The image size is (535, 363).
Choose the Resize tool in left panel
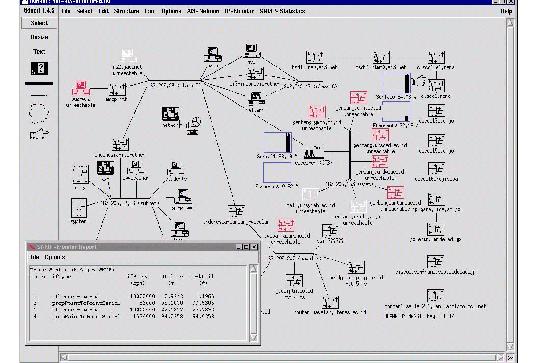39,37
